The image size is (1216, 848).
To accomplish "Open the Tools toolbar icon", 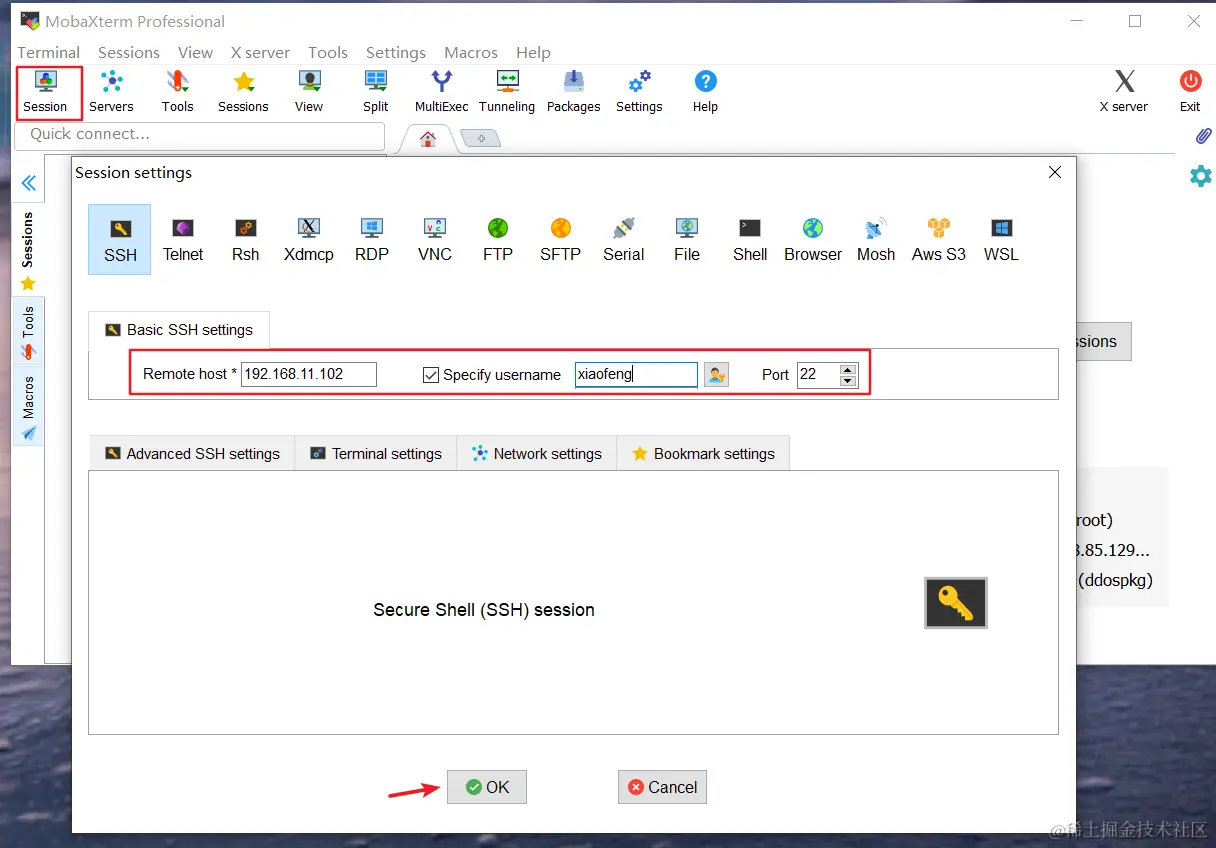I will click(177, 92).
